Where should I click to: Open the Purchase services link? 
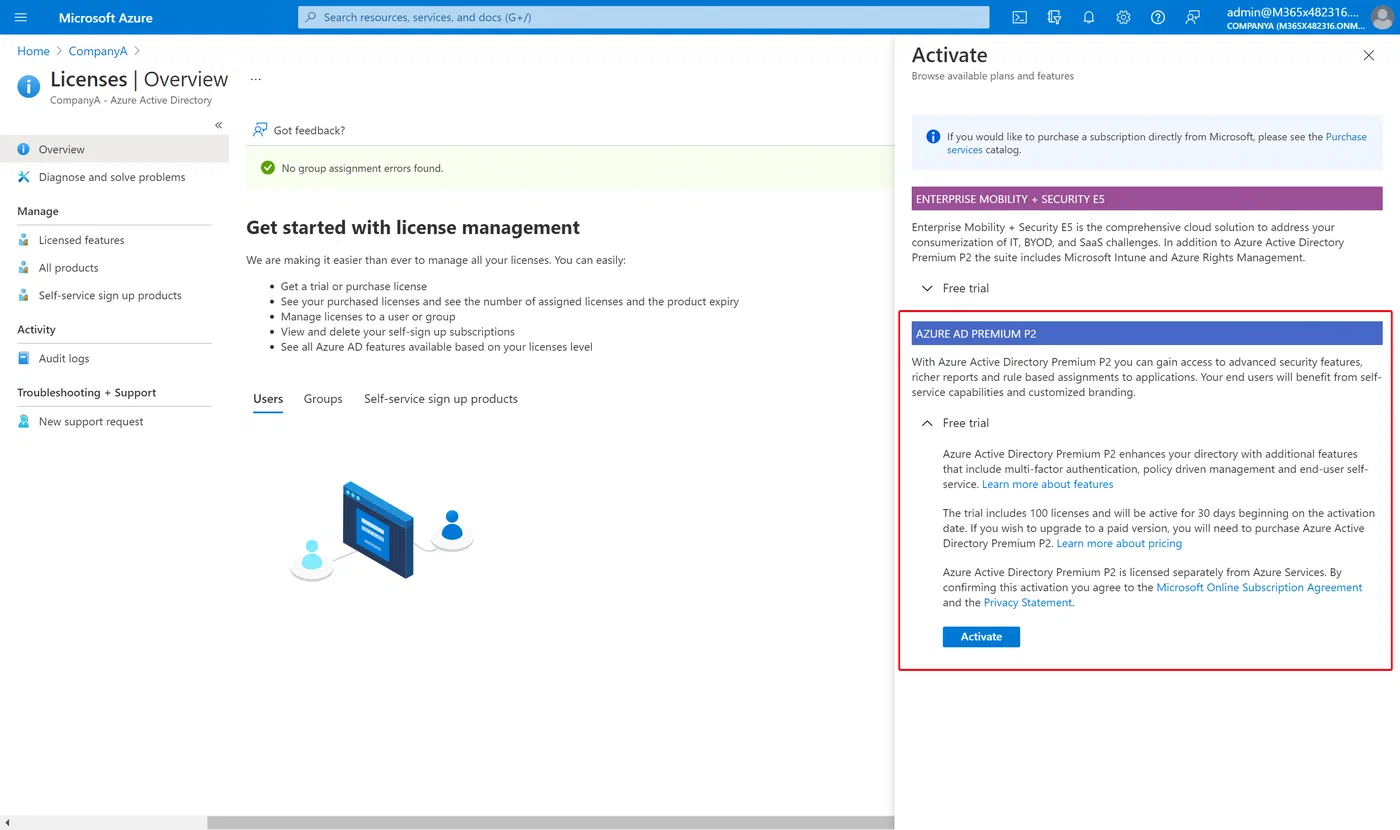pyautogui.click(x=1345, y=137)
